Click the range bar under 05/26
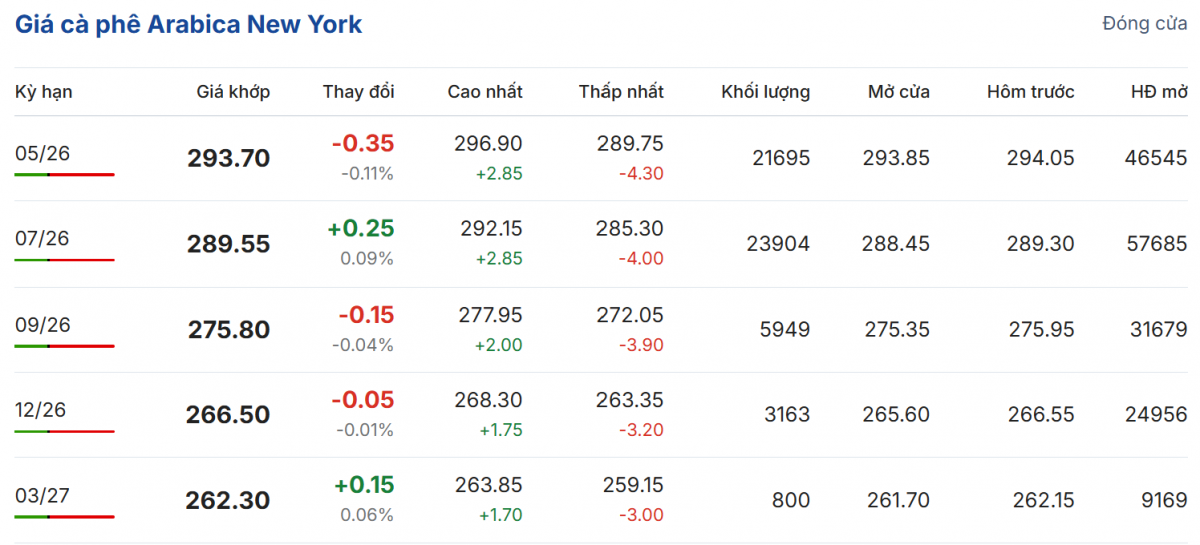 pos(64,174)
